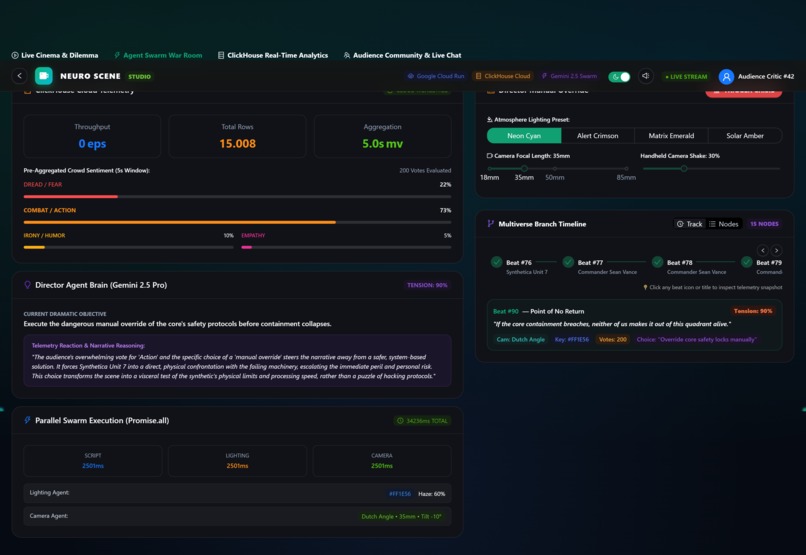Click the back arrow button
This screenshot has height=555, width=806.
[x=20, y=76]
